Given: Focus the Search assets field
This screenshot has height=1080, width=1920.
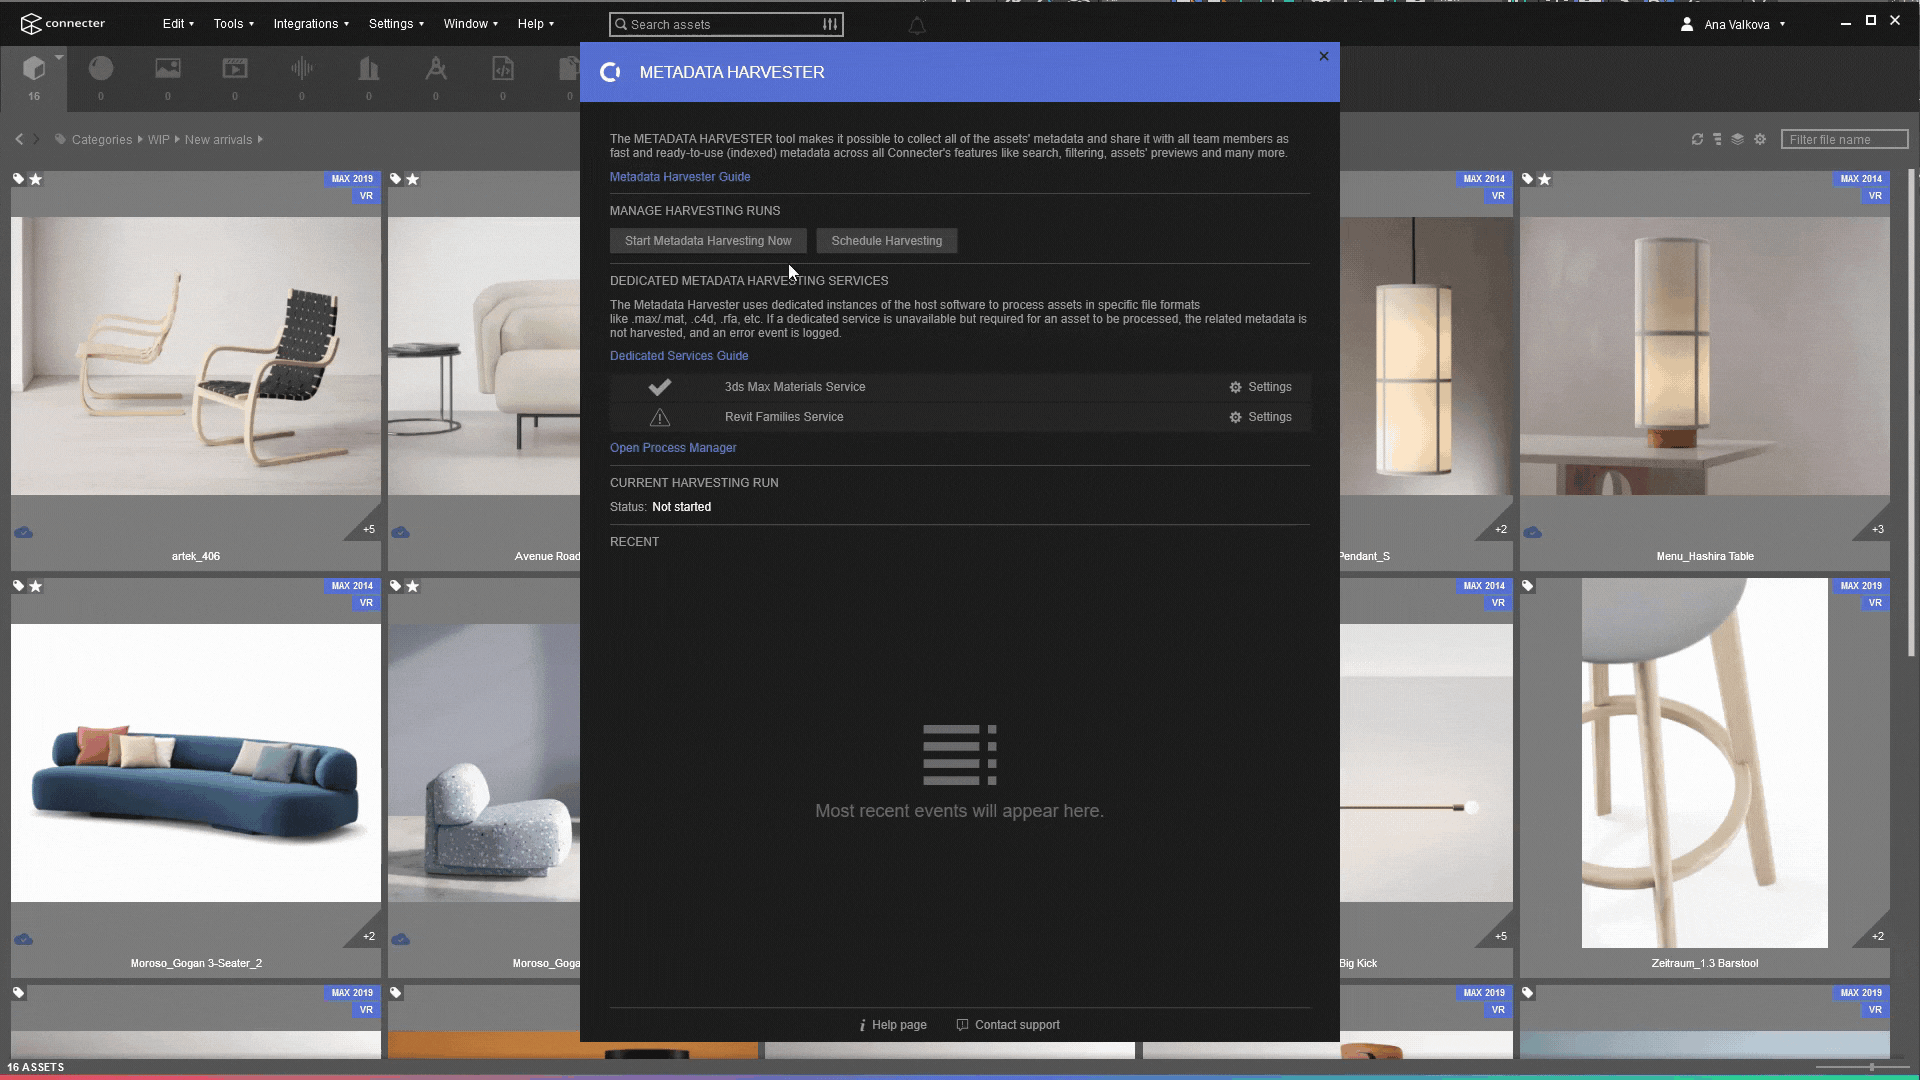Looking at the screenshot, I should click(725, 24).
